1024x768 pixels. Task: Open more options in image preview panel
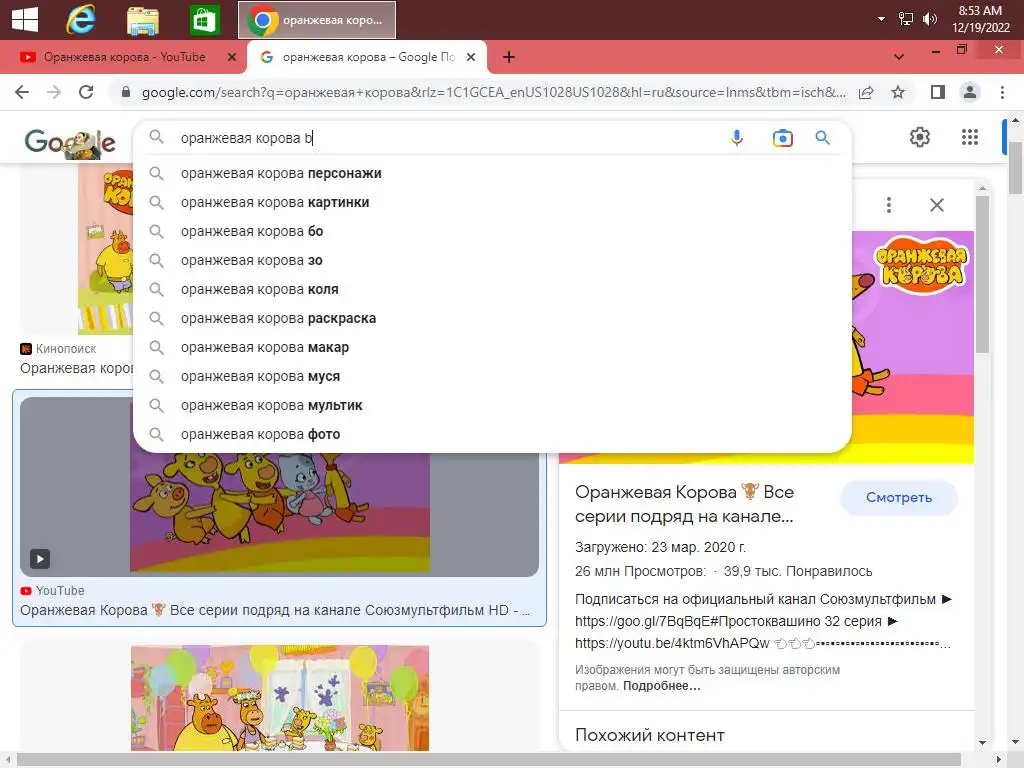[x=889, y=205]
